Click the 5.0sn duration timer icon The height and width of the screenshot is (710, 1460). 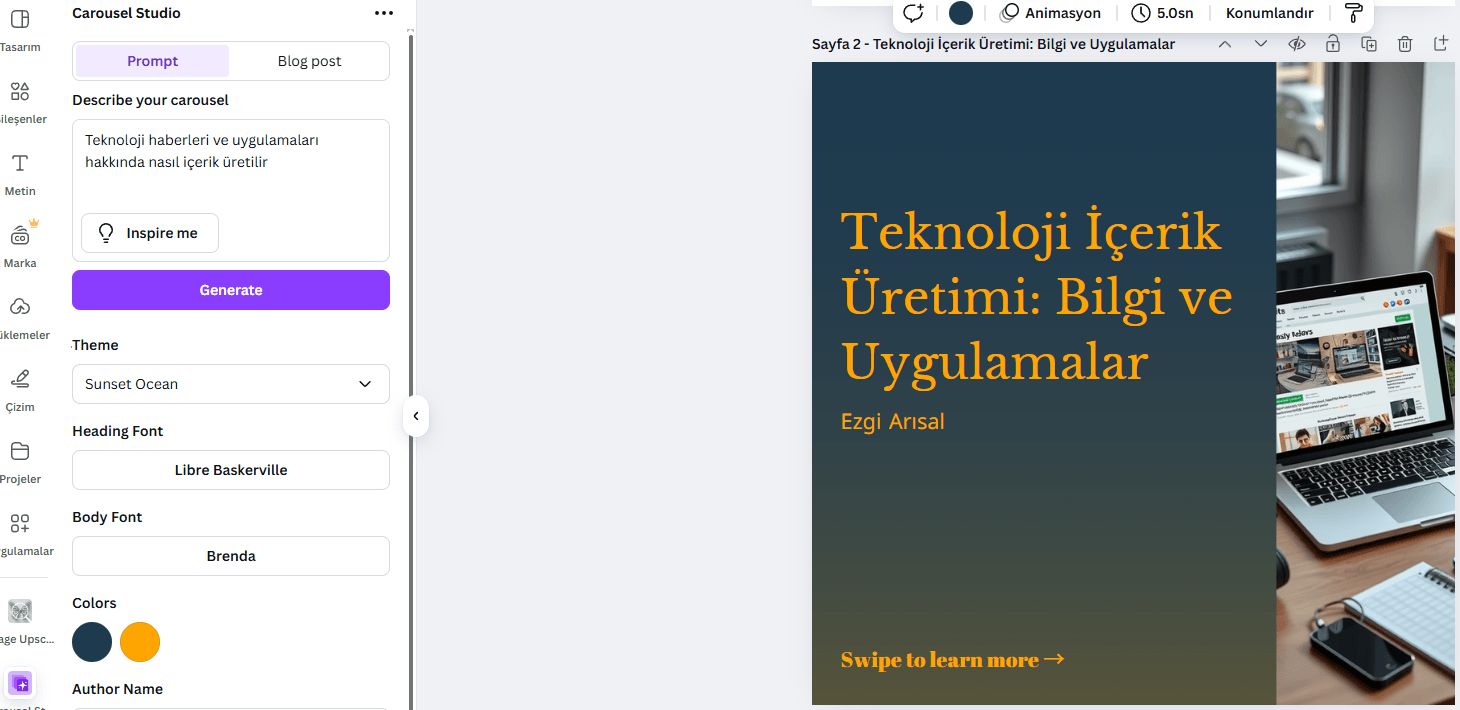coord(1141,13)
